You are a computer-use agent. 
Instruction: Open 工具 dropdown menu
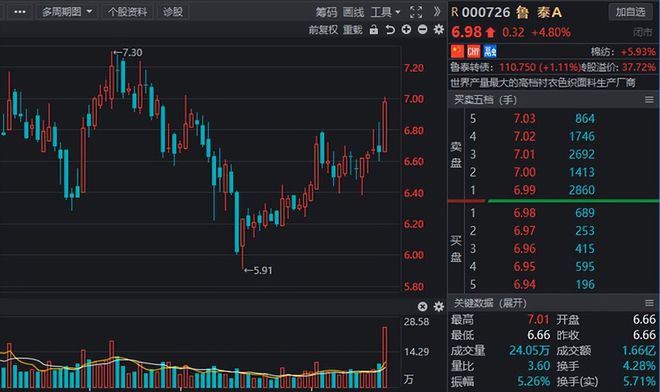click(385, 12)
